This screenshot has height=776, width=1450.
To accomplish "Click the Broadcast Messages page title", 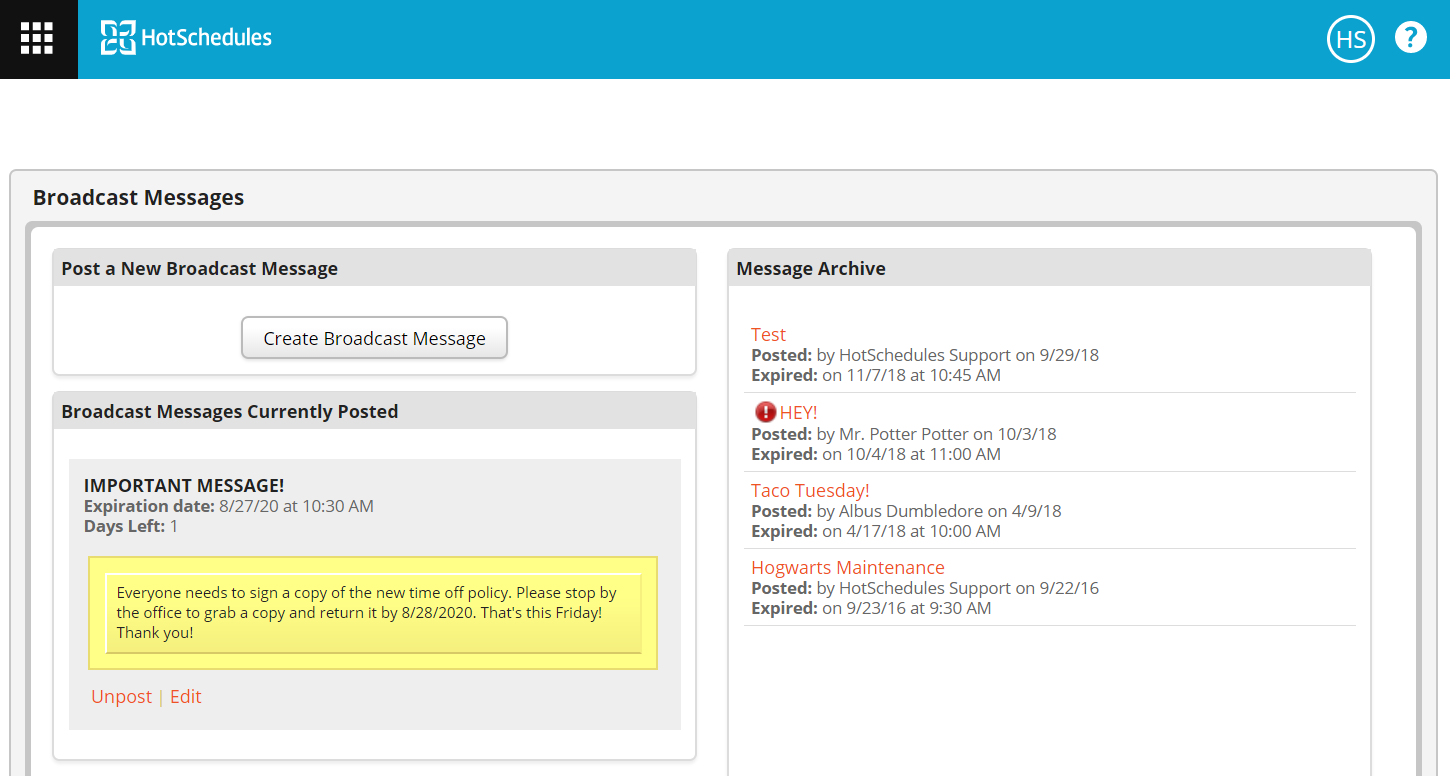I will 138,197.
